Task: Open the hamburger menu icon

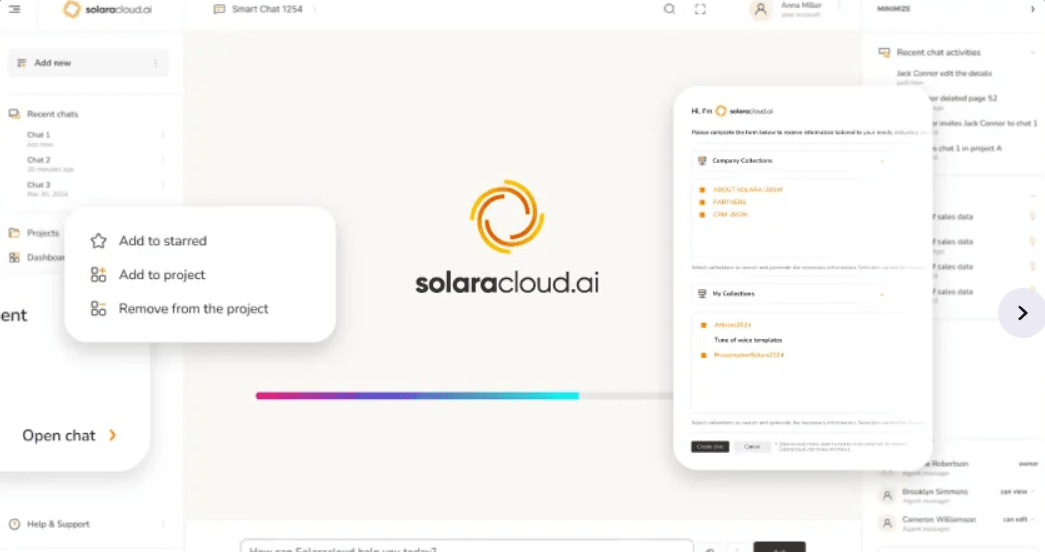Action: 14,9
